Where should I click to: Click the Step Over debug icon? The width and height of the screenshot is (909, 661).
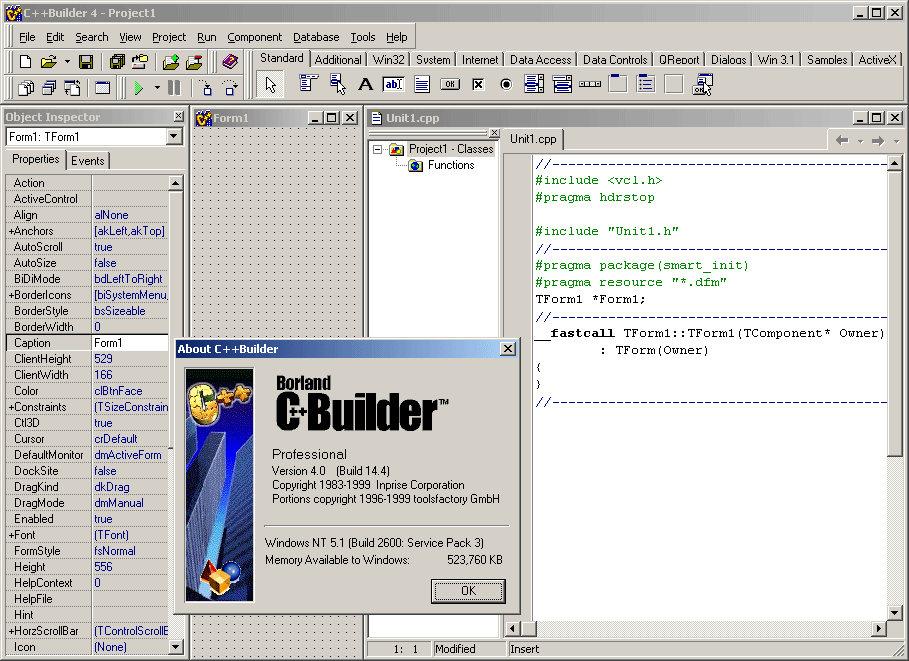pos(230,88)
